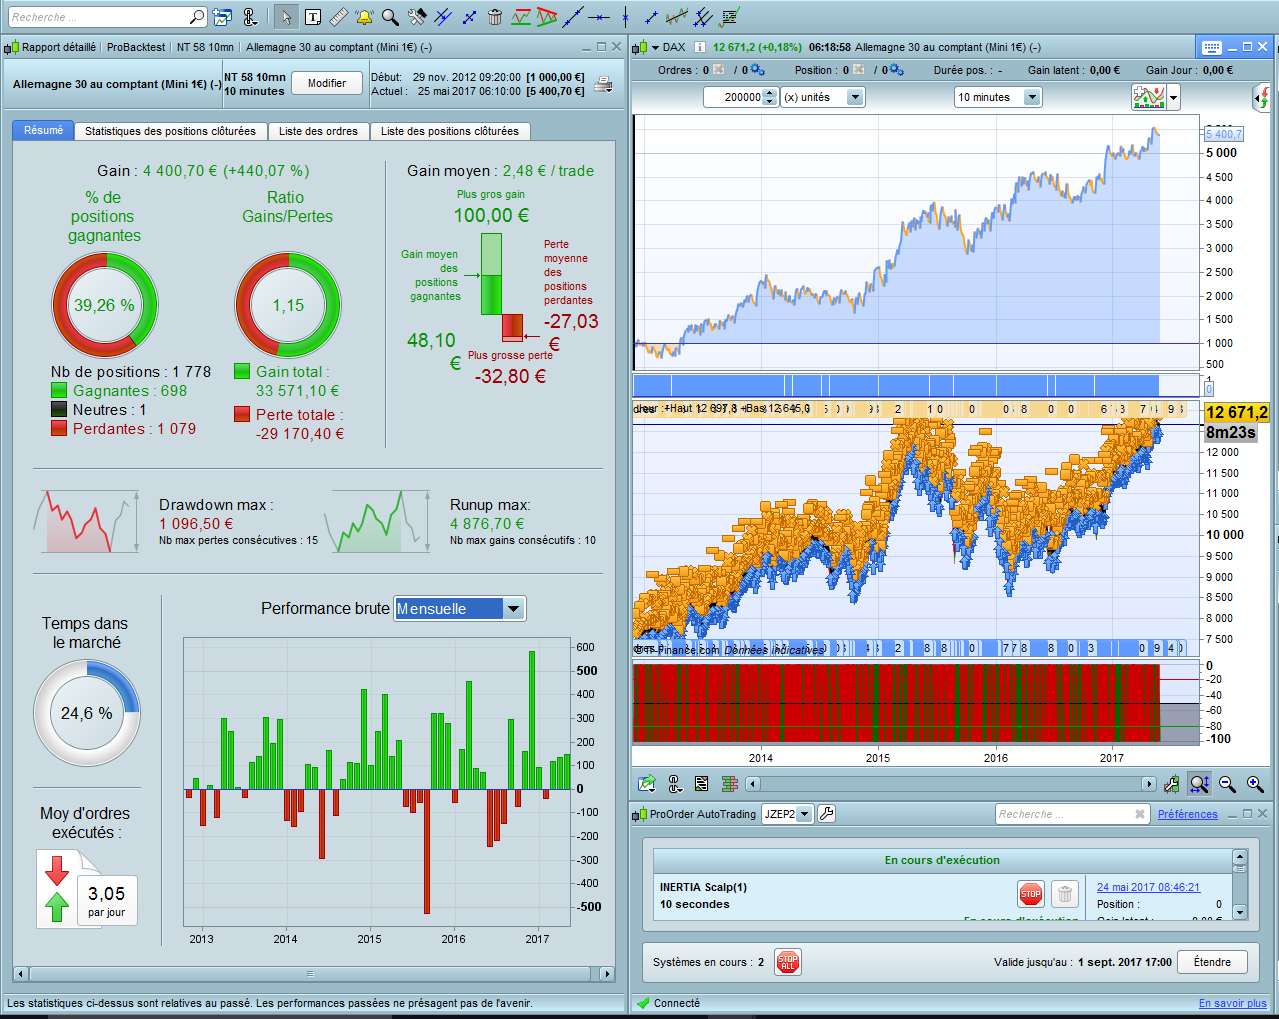Image resolution: width=1279 pixels, height=1019 pixels.
Task: Open the JZEP2 account dropdown
Action: tap(787, 814)
